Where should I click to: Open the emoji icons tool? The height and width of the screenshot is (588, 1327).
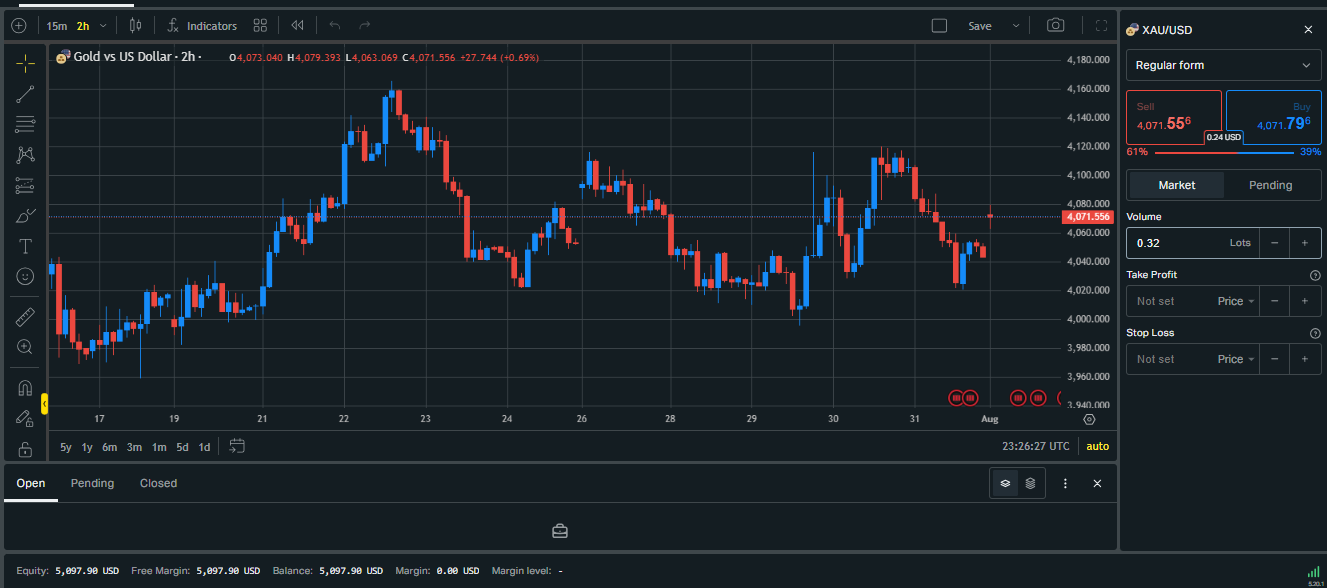25,276
